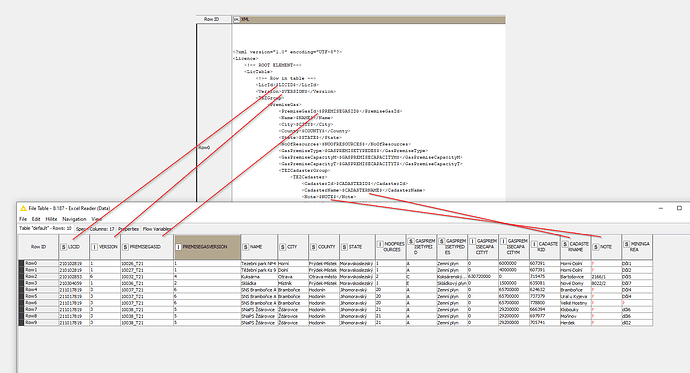690x373 pixels.
Task: Click the Skládkový plyn cell in Row3
Action: 452,283
